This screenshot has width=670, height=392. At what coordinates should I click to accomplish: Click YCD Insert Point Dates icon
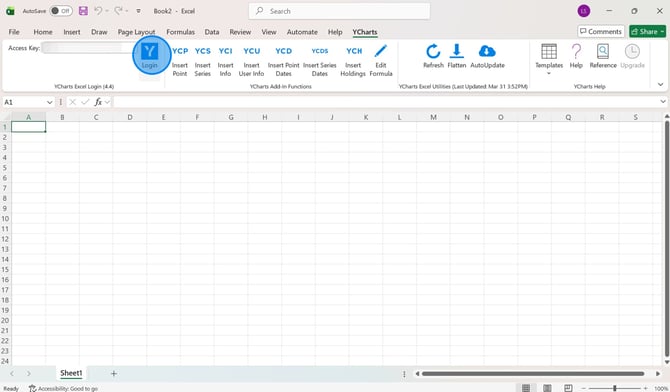[283, 51]
